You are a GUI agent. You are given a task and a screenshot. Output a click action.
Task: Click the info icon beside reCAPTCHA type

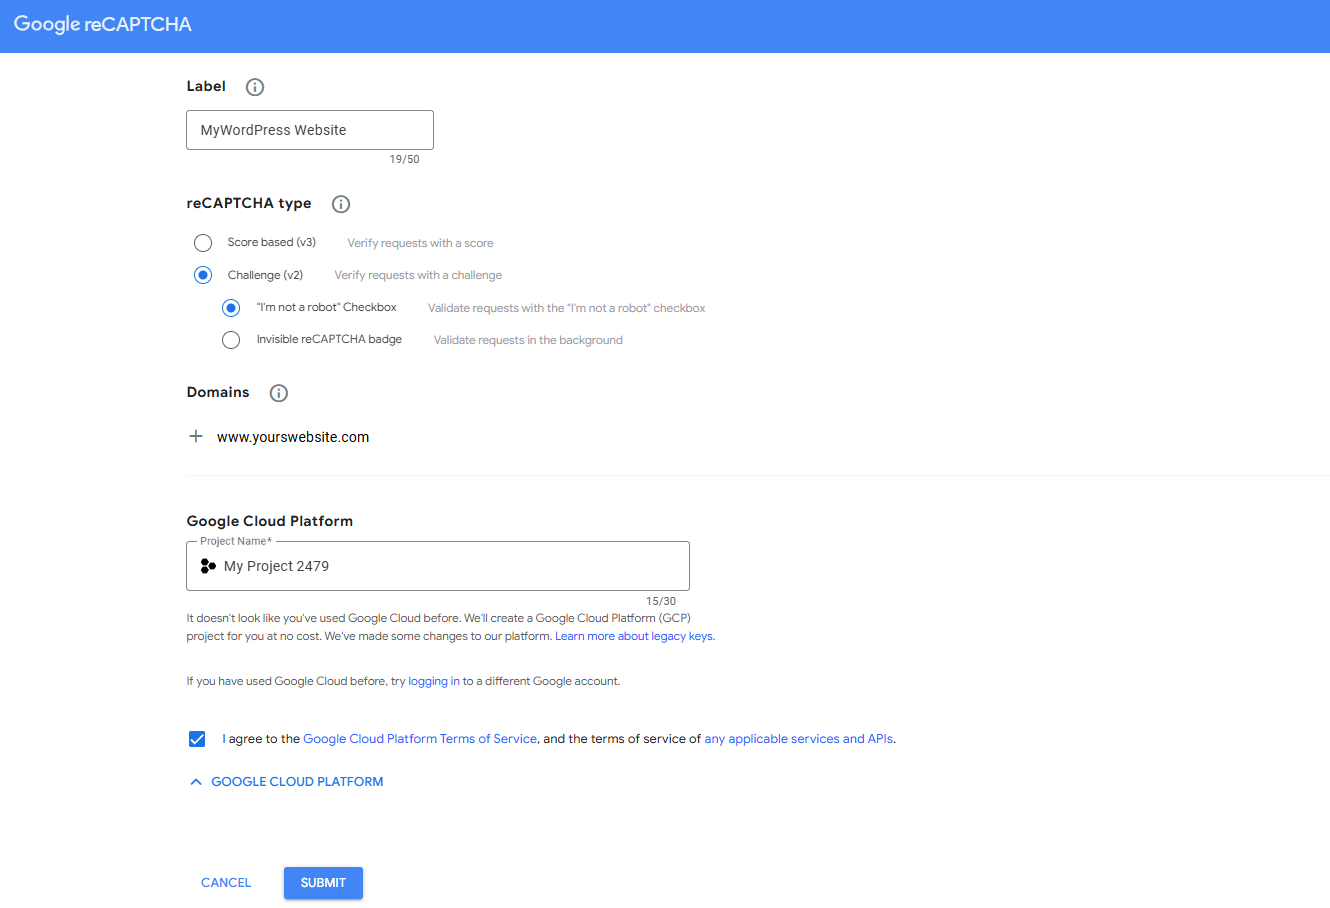tap(341, 204)
